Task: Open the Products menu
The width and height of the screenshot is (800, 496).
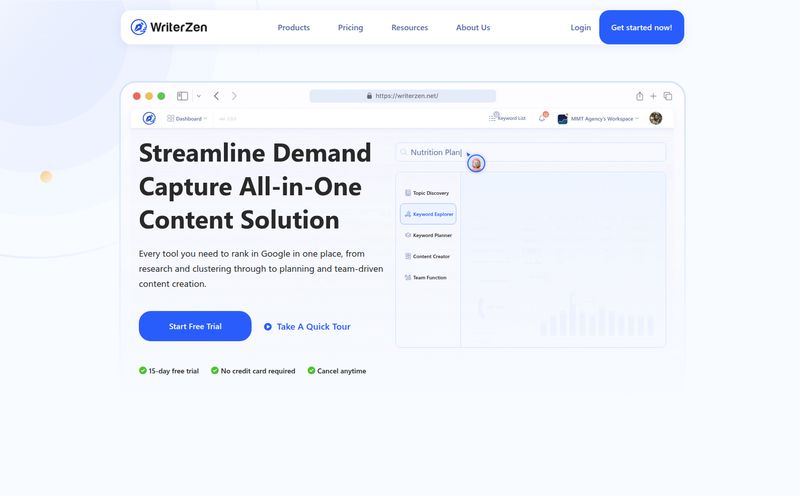Action: pyautogui.click(x=293, y=28)
